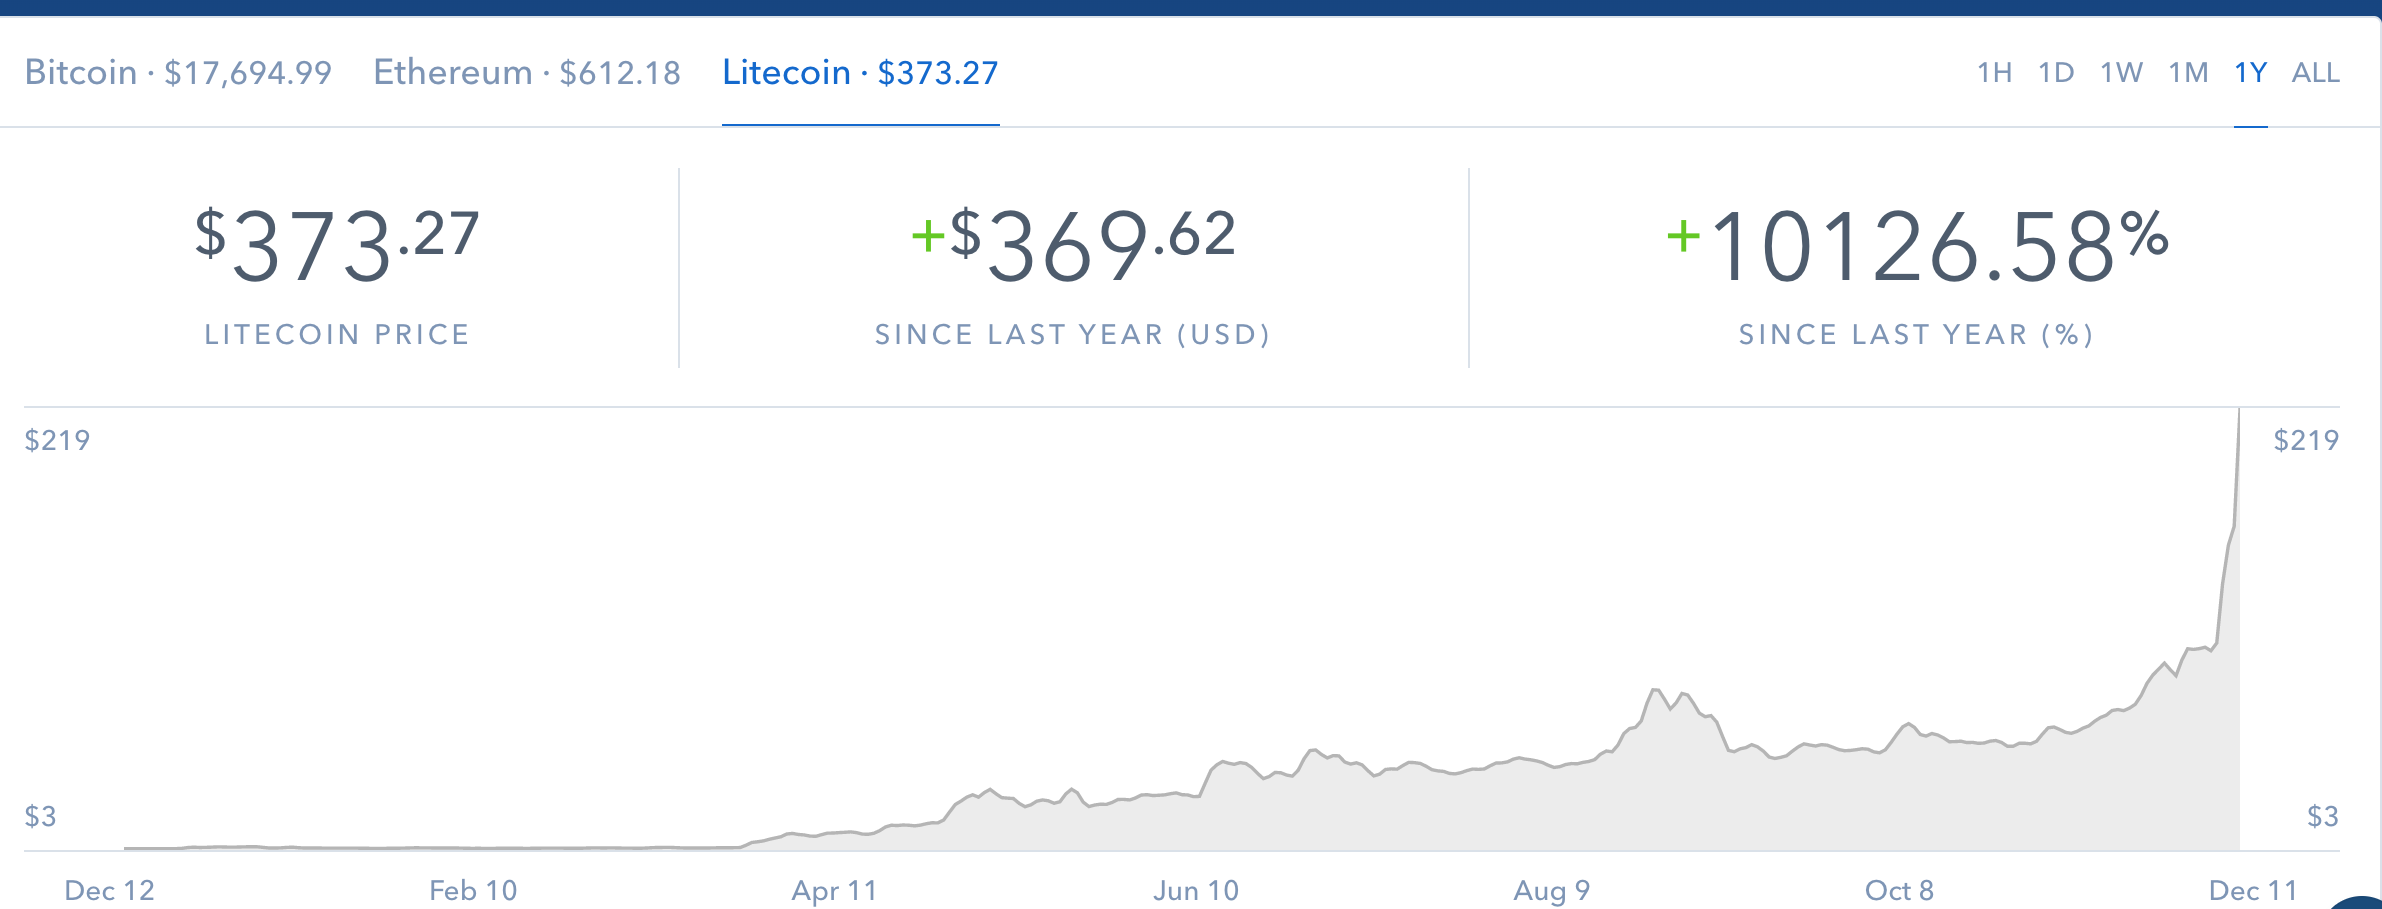Click the Jun 10 date label

tap(1196, 890)
